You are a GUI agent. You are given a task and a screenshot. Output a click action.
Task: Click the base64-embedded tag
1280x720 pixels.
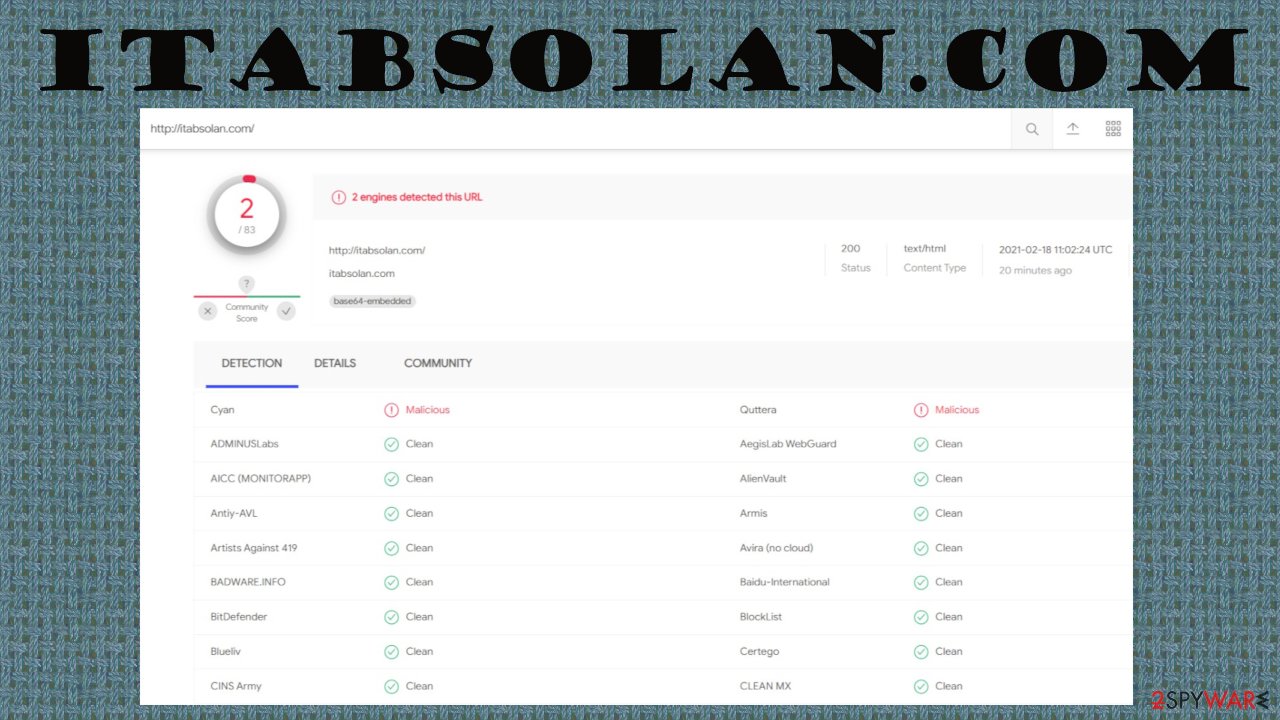(372, 301)
